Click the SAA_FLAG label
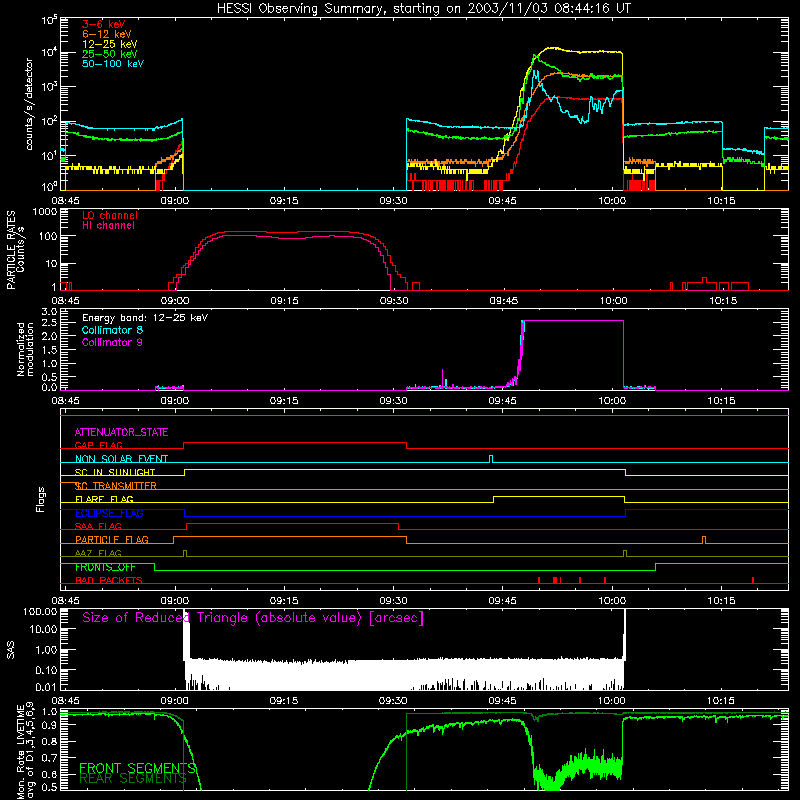Viewport: 800px width, 800px height. click(x=98, y=527)
